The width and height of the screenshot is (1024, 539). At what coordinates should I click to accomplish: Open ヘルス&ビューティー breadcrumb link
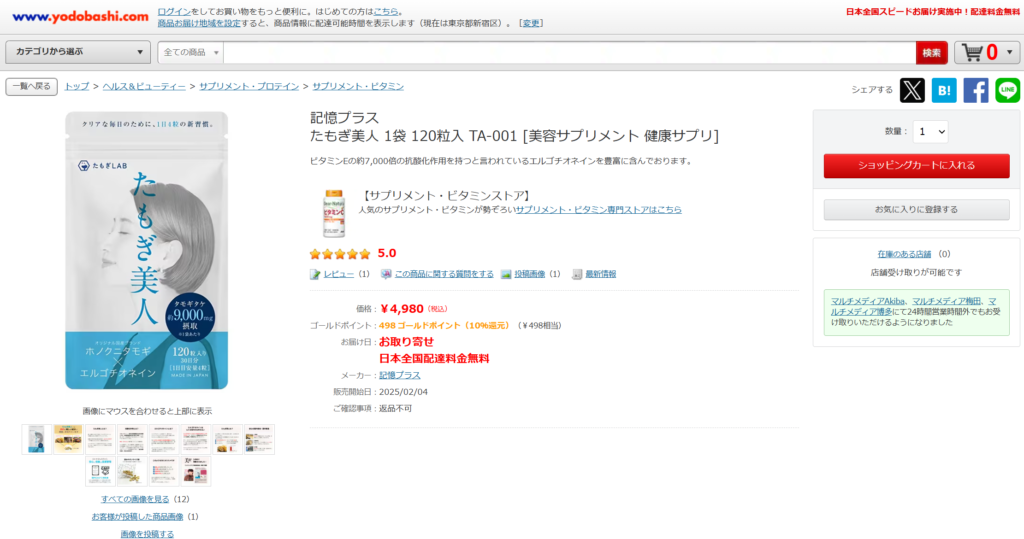[144, 86]
